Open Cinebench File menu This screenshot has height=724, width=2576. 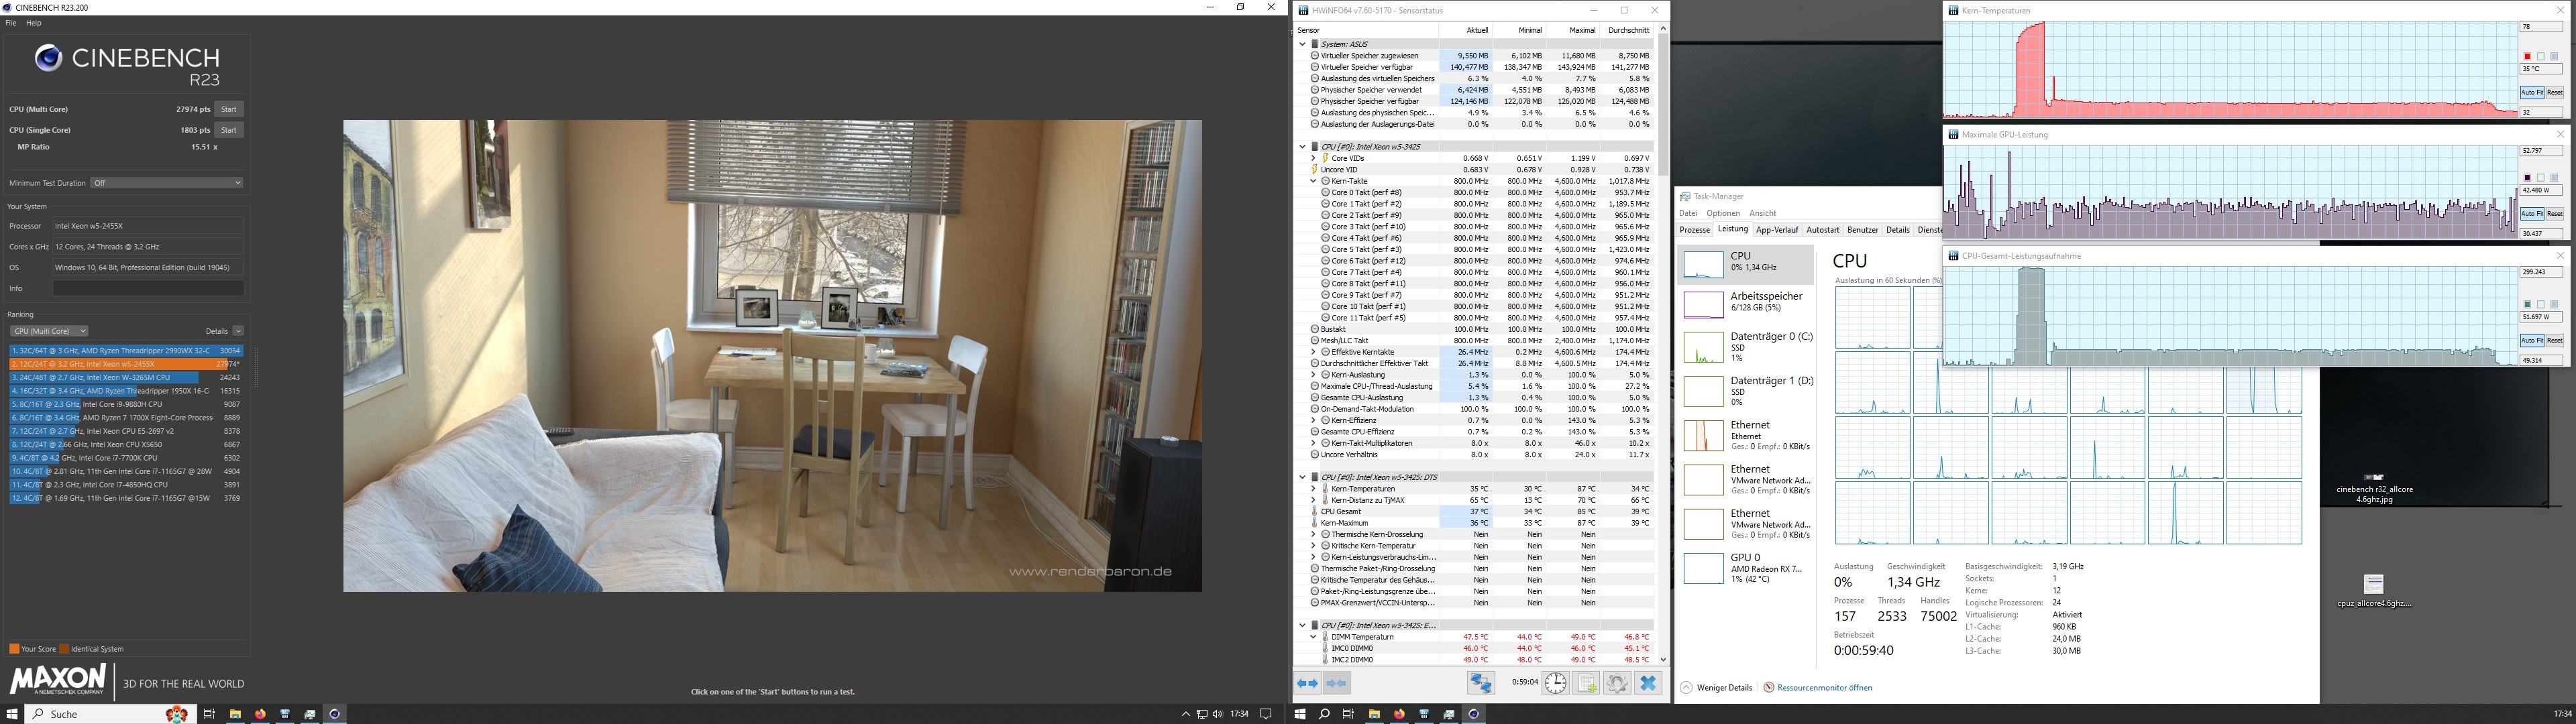pyautogui.click(x=11, y=23)
